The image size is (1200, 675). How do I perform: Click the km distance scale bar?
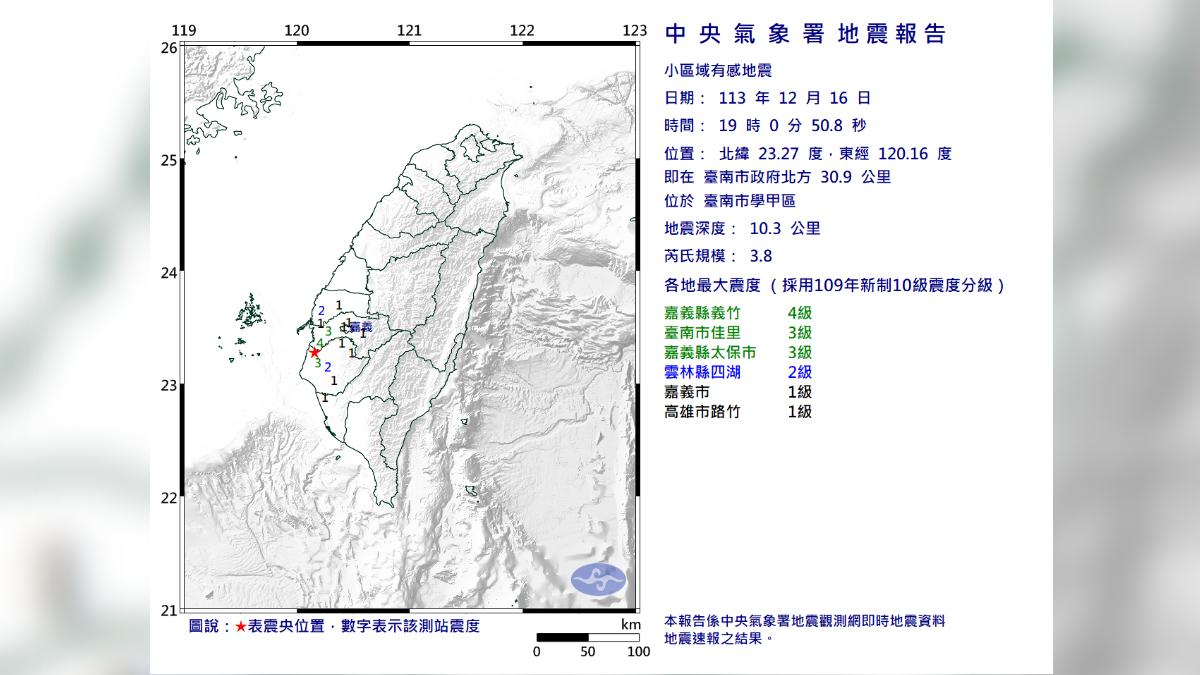click(x=587, y=637)
